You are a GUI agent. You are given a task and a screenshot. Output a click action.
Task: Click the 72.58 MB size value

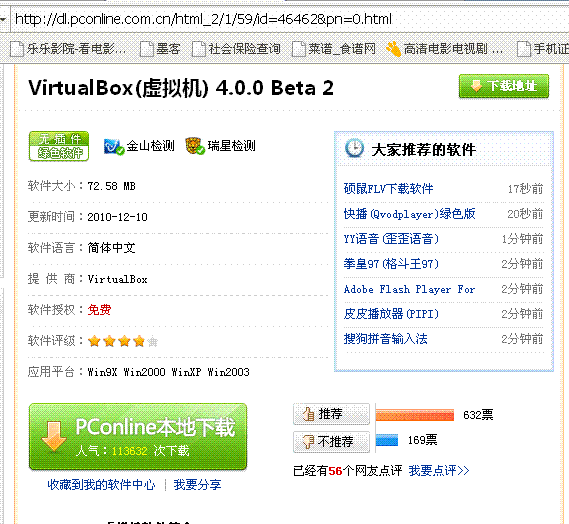(111, 186)
